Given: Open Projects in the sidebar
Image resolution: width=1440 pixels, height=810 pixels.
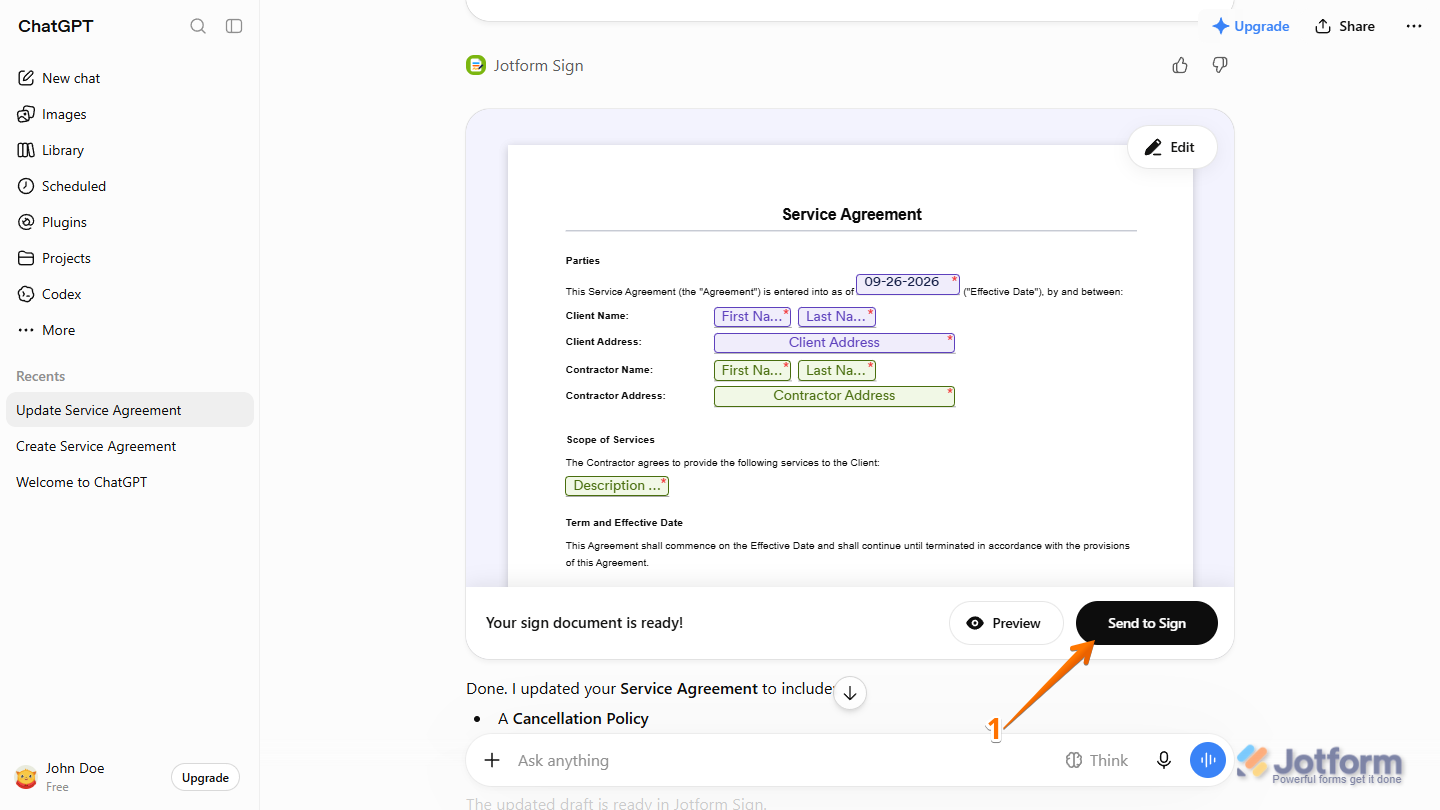Looking at the screenshot, I should click(129, 258).
